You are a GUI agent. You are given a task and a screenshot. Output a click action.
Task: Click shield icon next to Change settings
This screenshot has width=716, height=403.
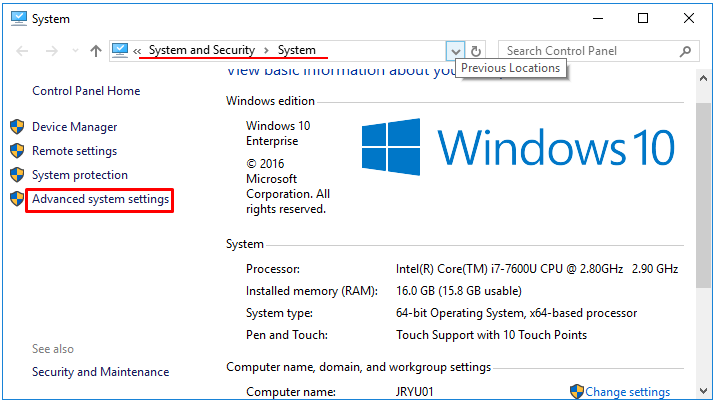pyautogui.click(x=577, y=392)
